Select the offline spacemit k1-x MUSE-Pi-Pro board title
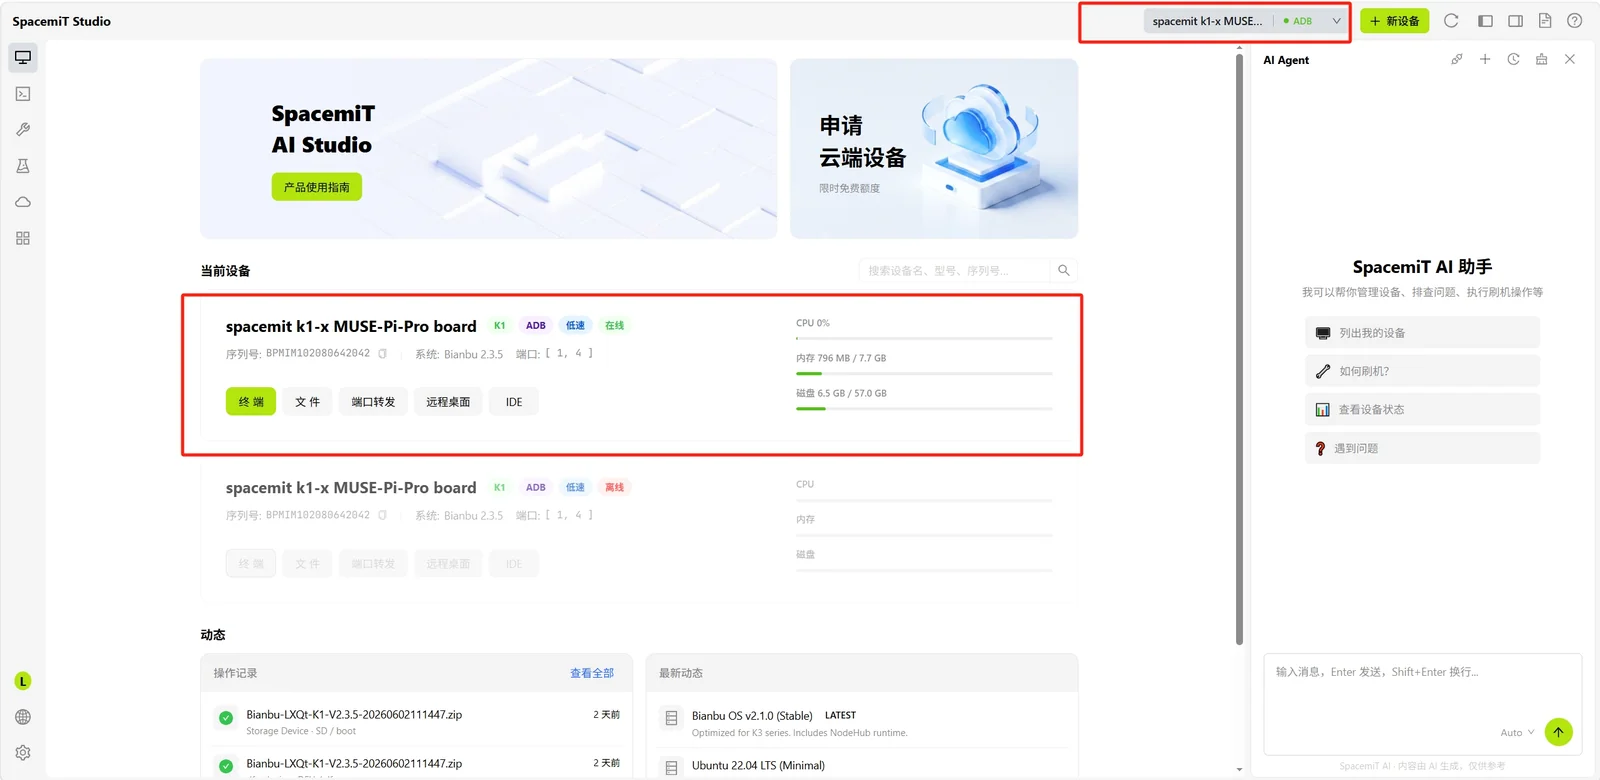Image resolution: width=1600 pixels, height=780 pixels. 351,488
